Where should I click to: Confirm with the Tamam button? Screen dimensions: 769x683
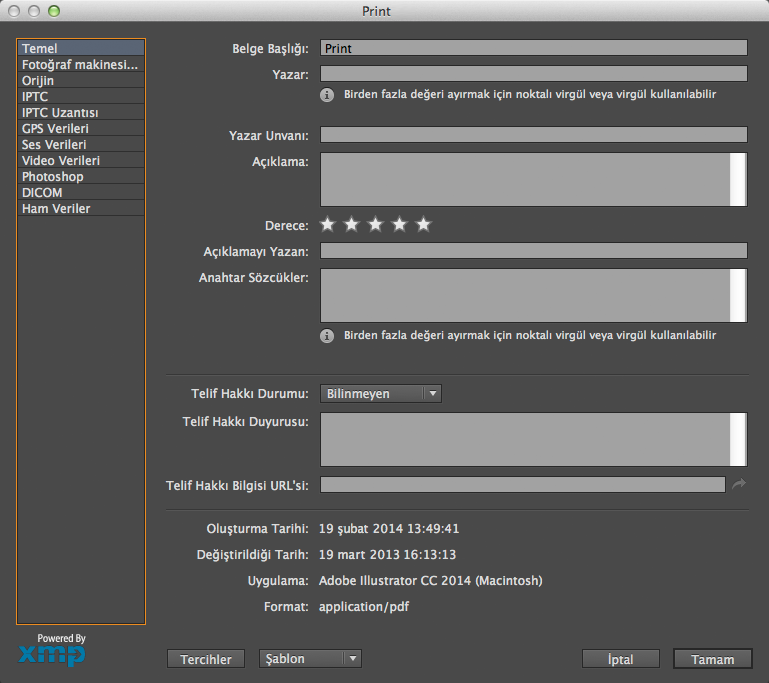coord(713,659)
